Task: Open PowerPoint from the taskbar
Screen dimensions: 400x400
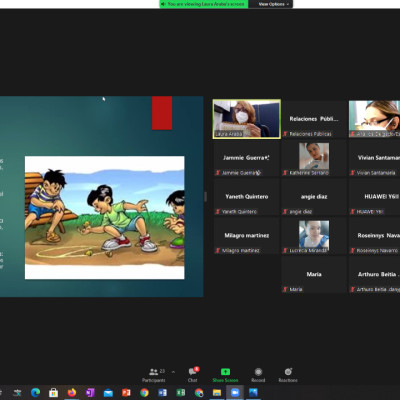Action: [126, 392]
